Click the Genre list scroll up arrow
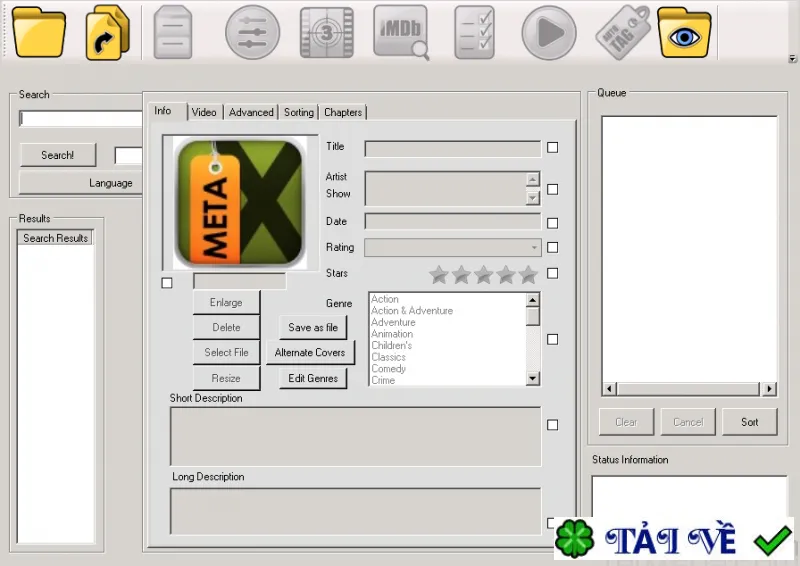 532,300
